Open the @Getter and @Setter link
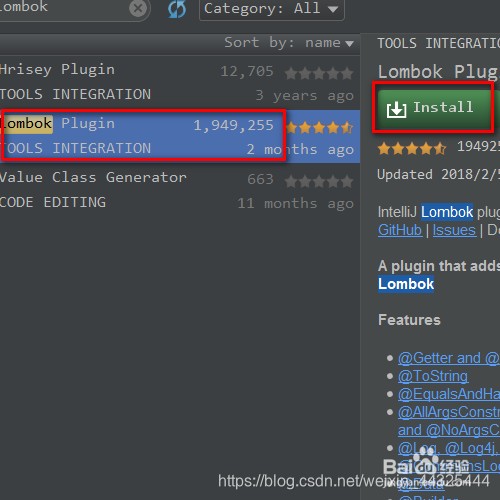This screenshot has height=500, width=500. click(x=449, y=358)
